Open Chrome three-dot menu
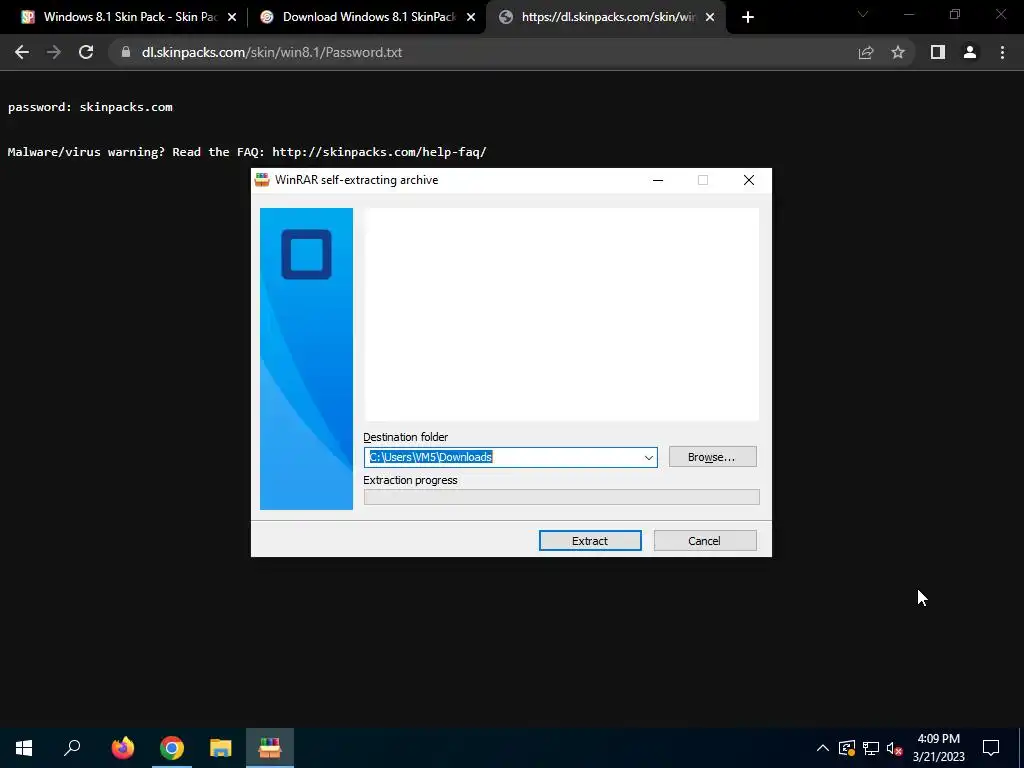The height and width of the screenshot is (768, 1024). click(1002, 52)
